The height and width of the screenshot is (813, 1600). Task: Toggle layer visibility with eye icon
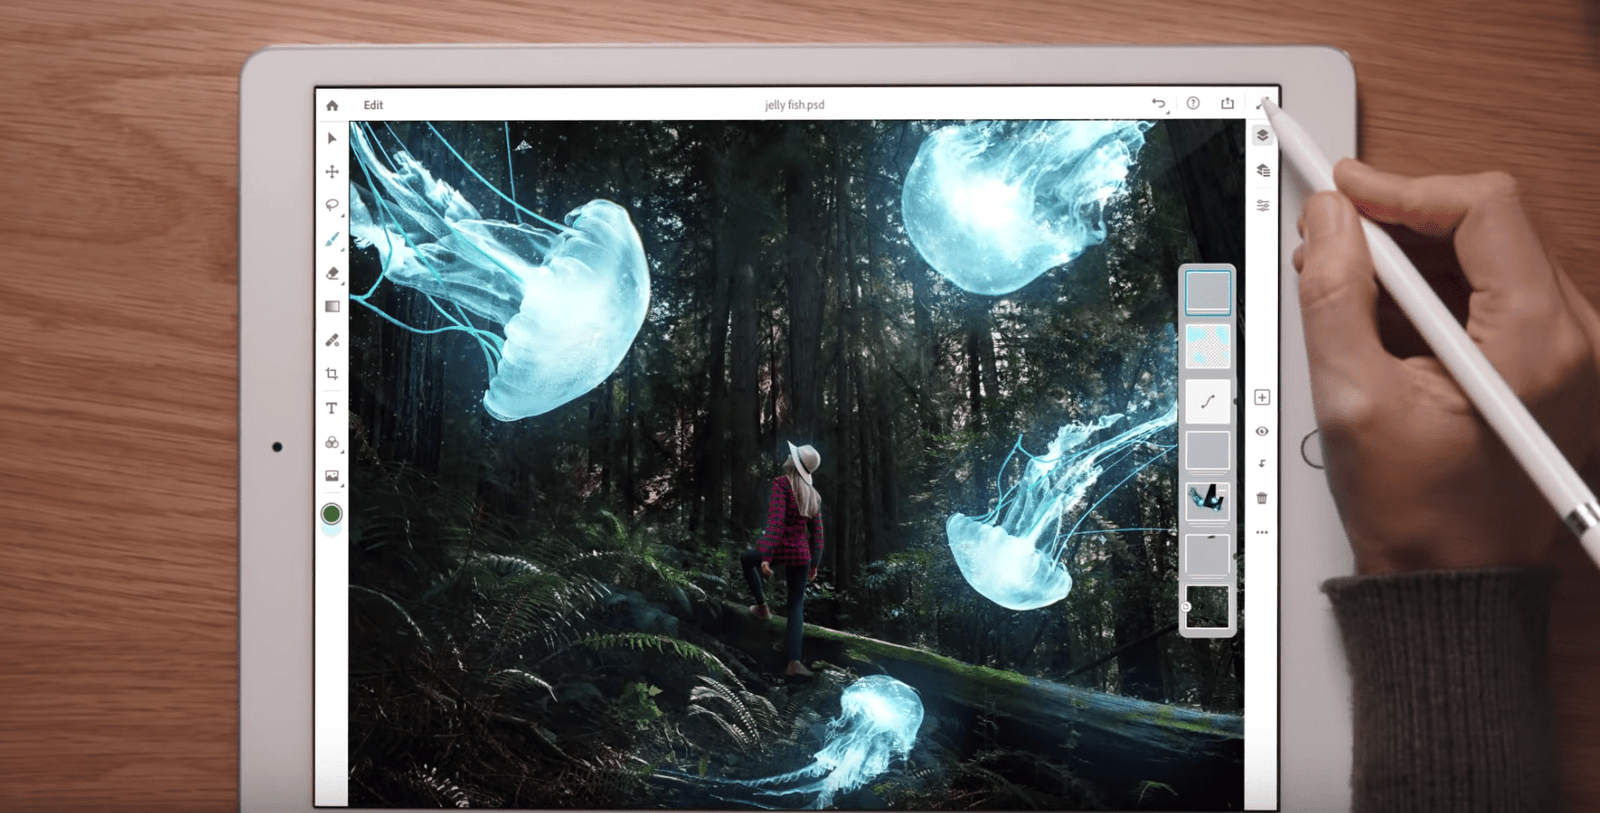1262,431
